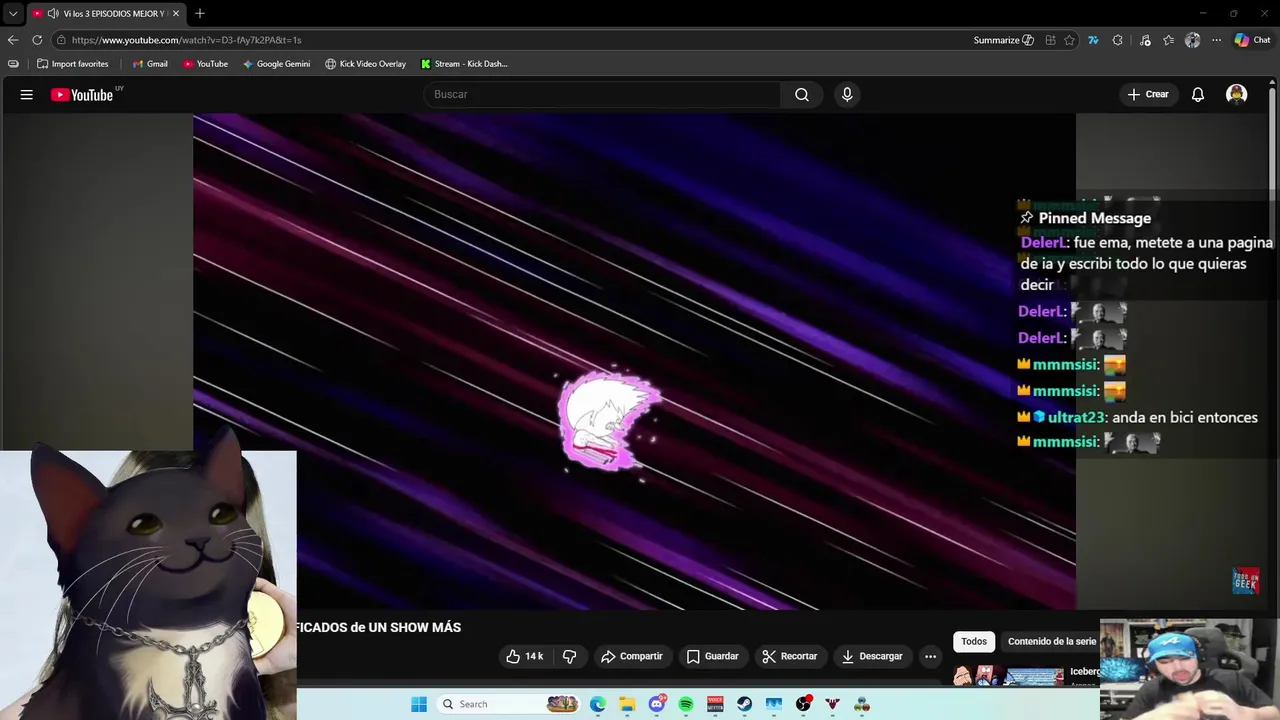Open the split screen icon in address bar
Screen dimensions: 1280x720
tap(1050, 40)
